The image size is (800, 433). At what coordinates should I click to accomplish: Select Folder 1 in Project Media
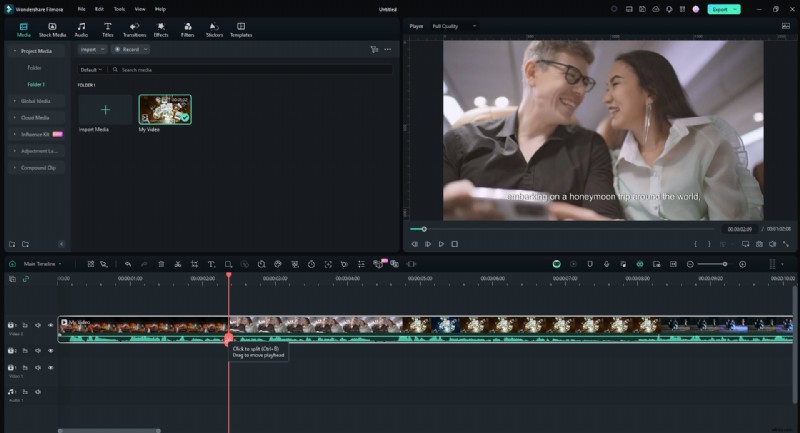(36, 84)
